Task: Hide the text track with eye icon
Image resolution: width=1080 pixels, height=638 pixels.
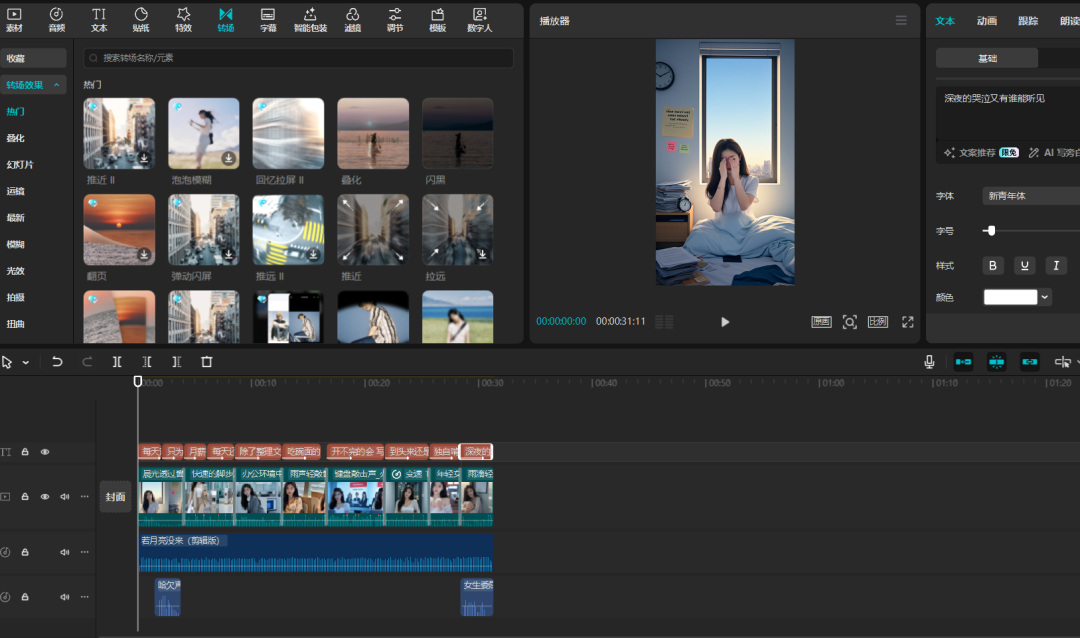Action: (x=45, y=452)
